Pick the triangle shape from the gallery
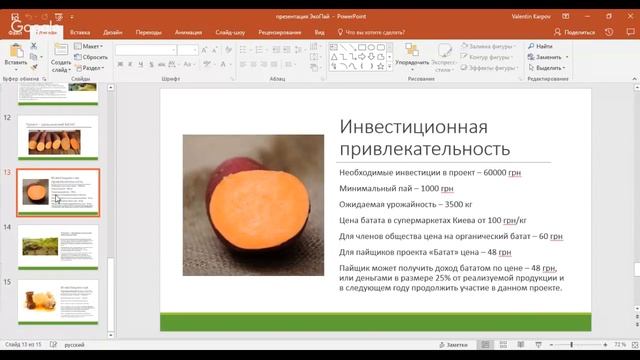This screenshot has height=360, width=640. (x=334, y=57)
